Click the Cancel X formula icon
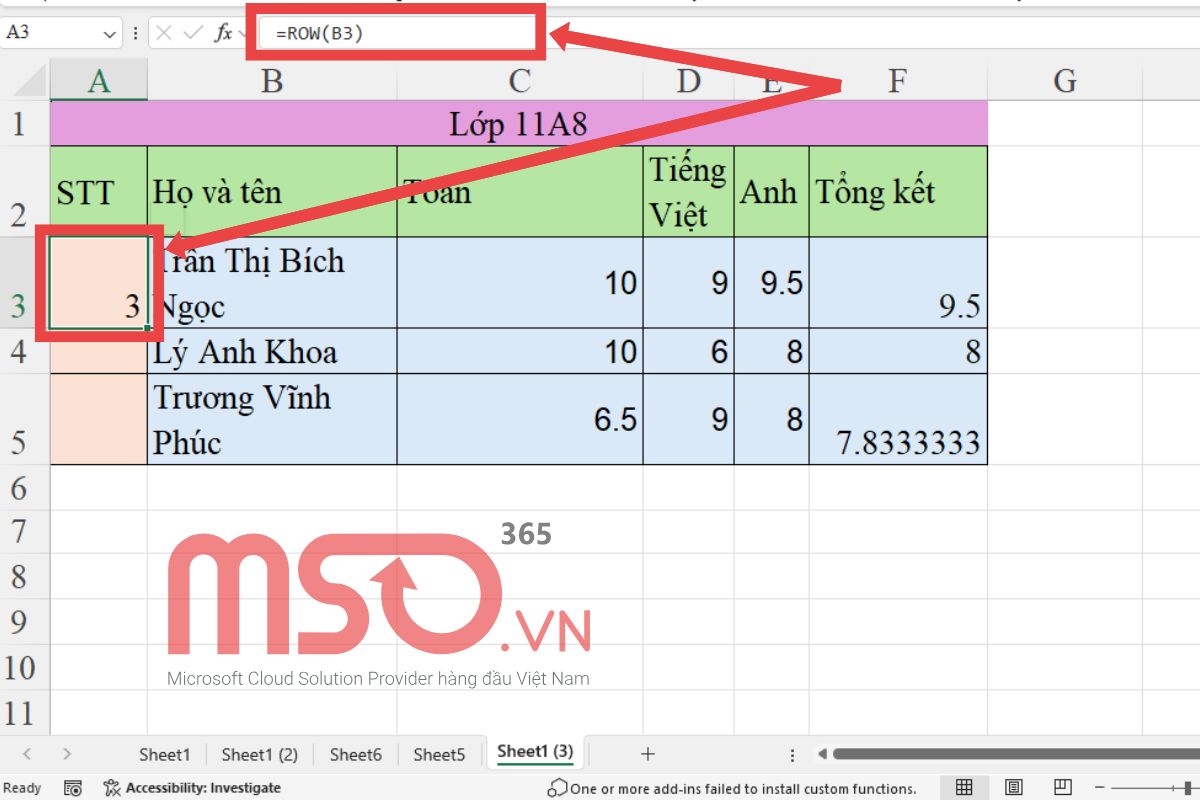This screenshot has width=1200, height=800. (x=165, y=33)
